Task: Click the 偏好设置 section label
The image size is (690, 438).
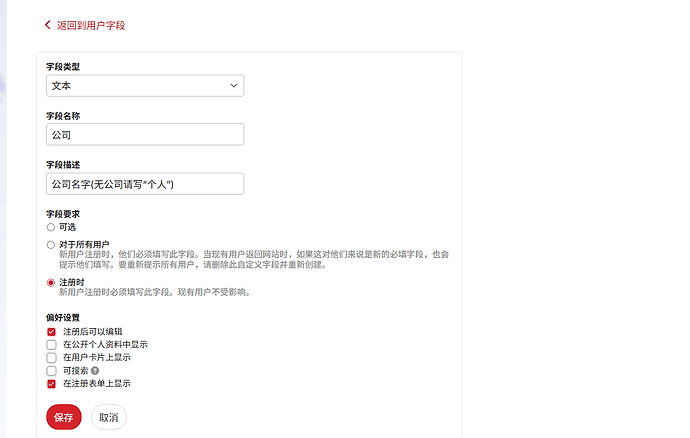Action: (63, 317)
